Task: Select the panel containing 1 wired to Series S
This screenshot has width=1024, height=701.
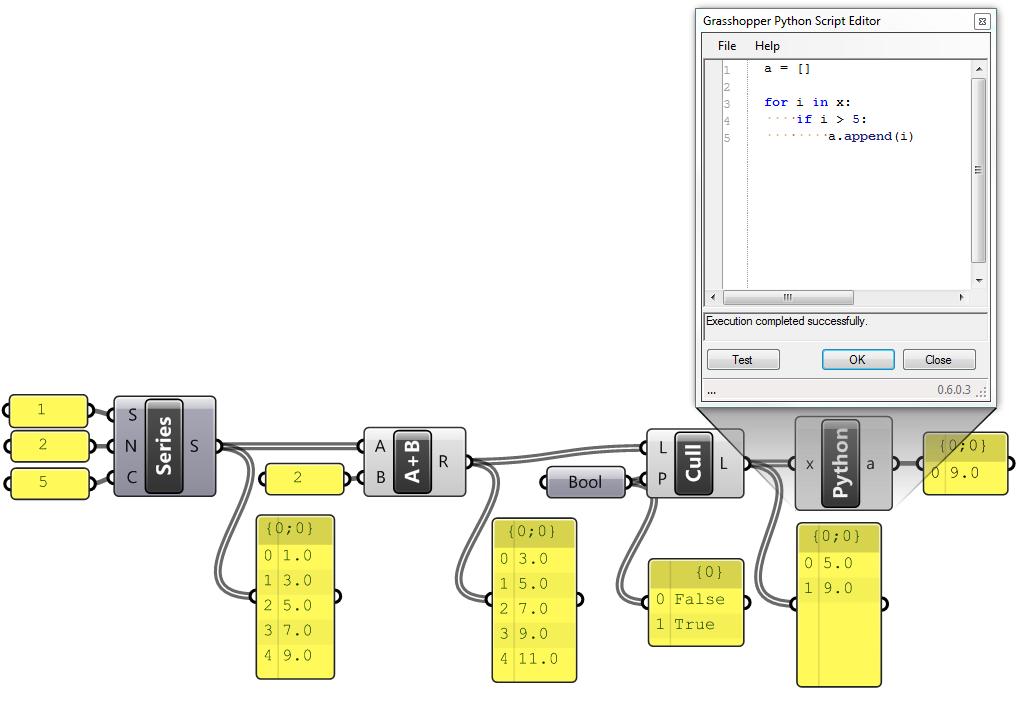Action: click(48, 410)
